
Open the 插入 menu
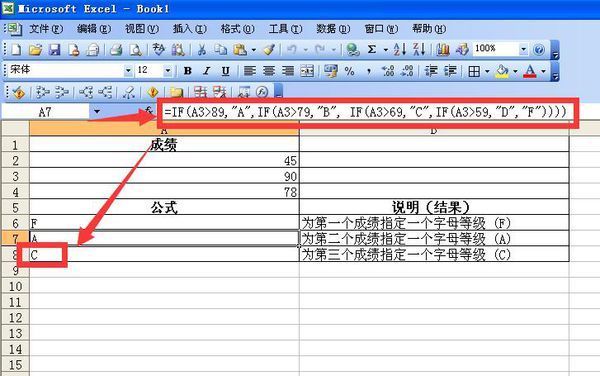[189, 29]
